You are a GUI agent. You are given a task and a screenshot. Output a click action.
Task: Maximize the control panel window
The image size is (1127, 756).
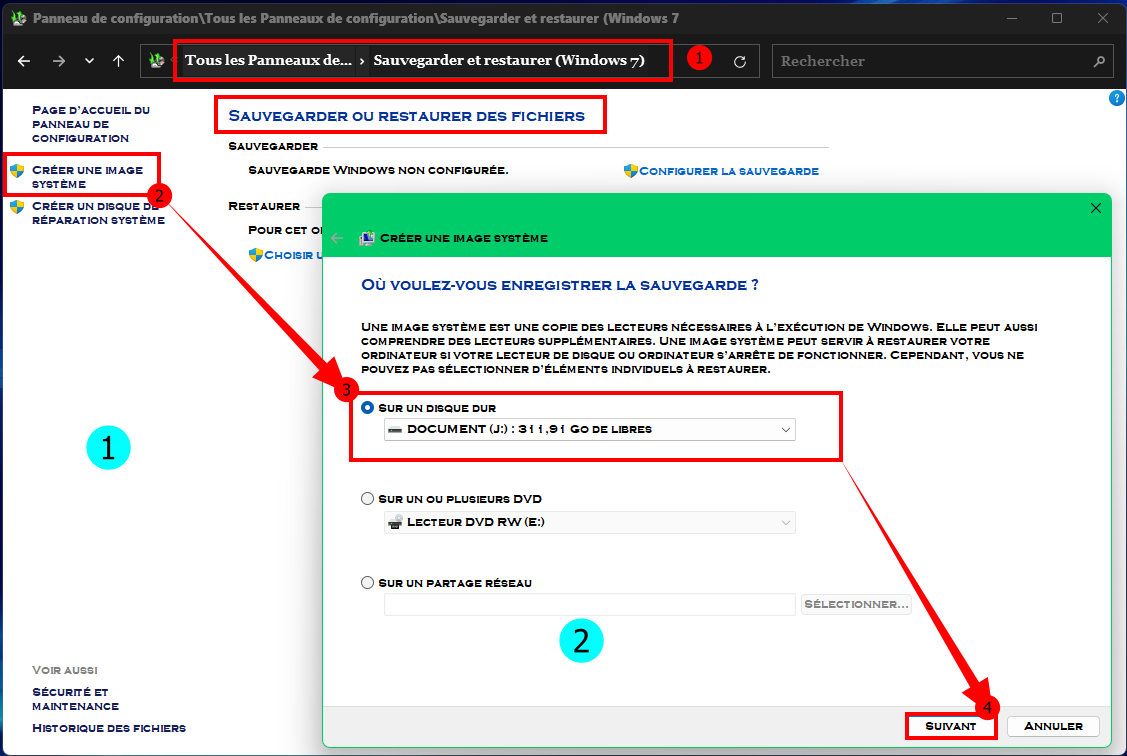[1057, 18]
